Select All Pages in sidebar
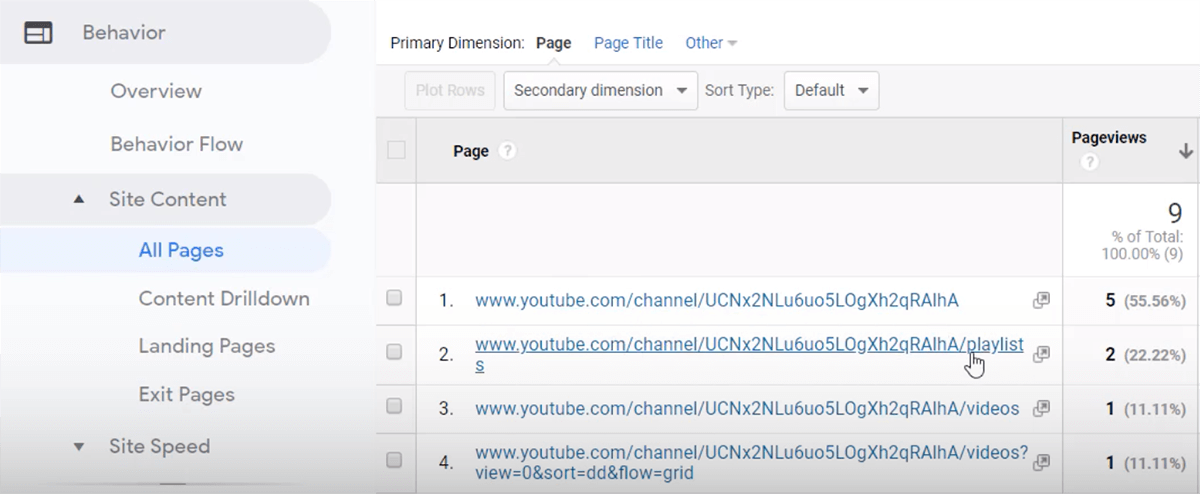The height and width of the screenshot is (494, 1200). point(181,250)
